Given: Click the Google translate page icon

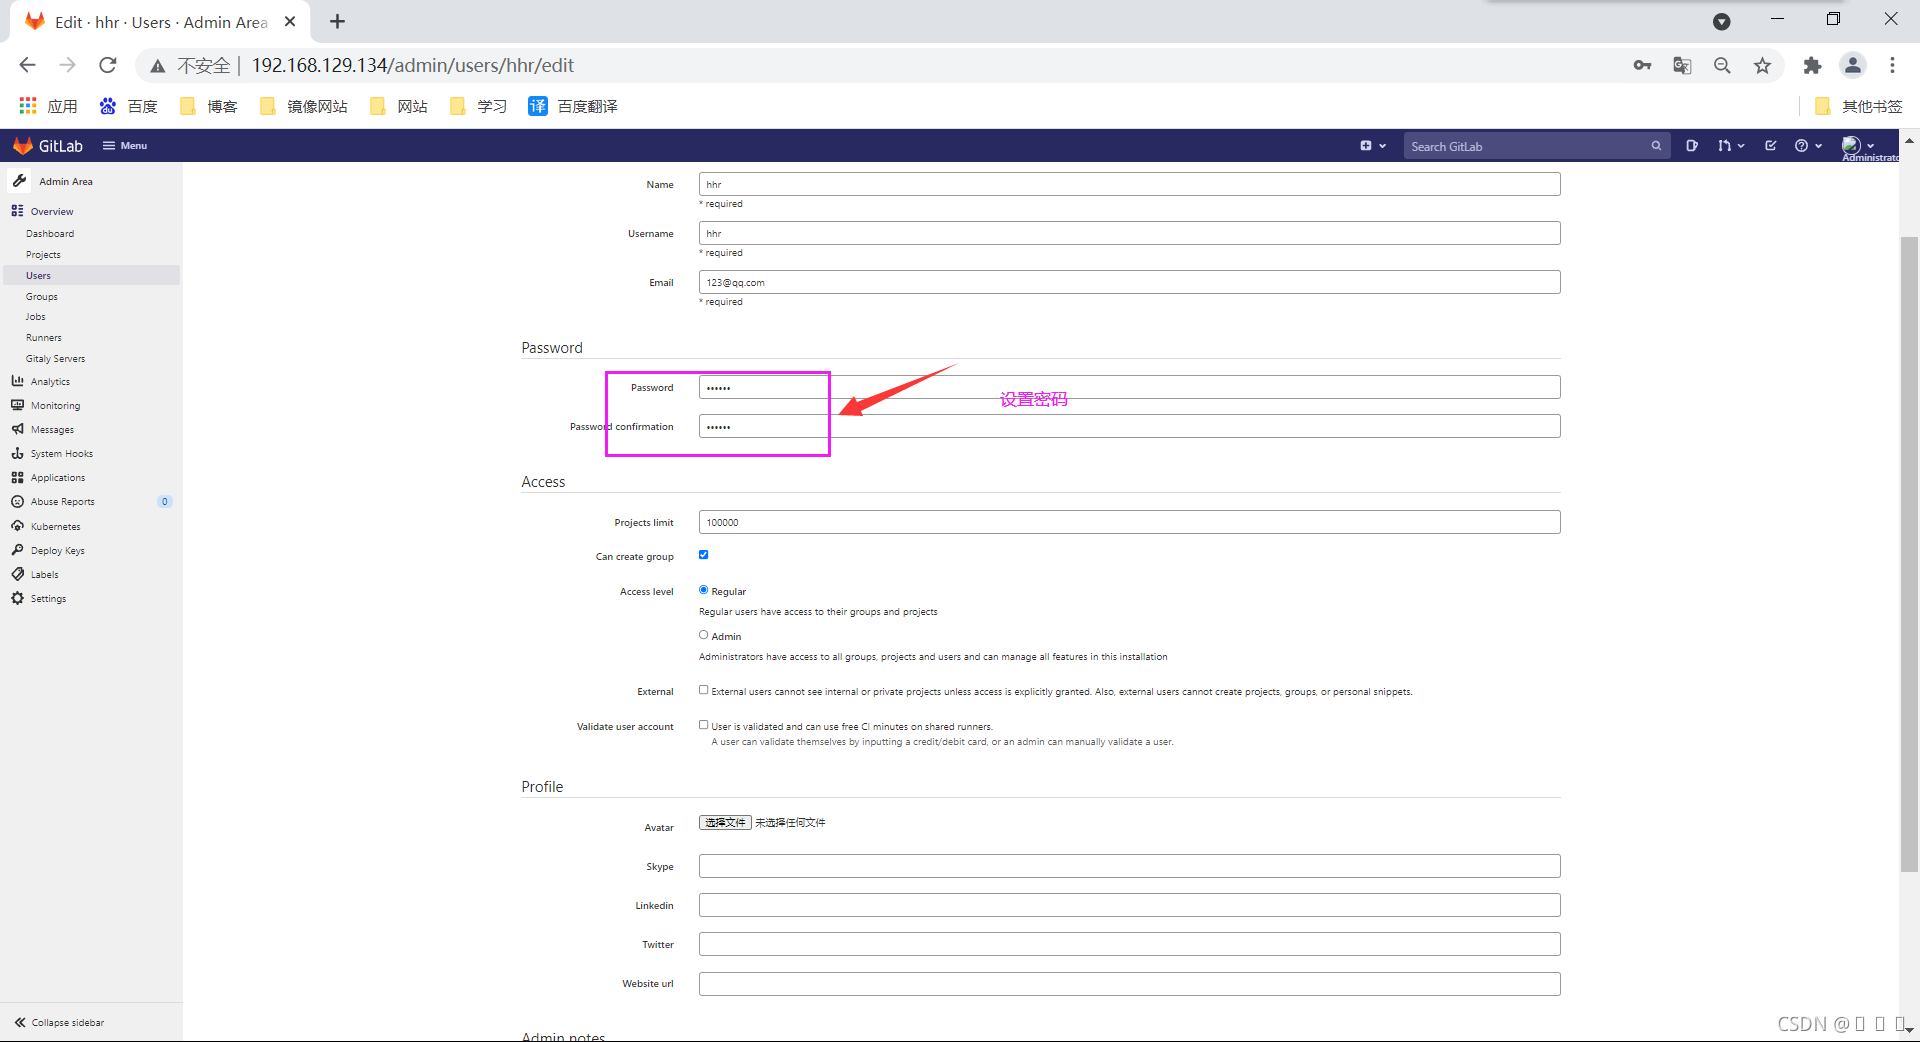Looking at the screenshot, I should coord(1682,65).
